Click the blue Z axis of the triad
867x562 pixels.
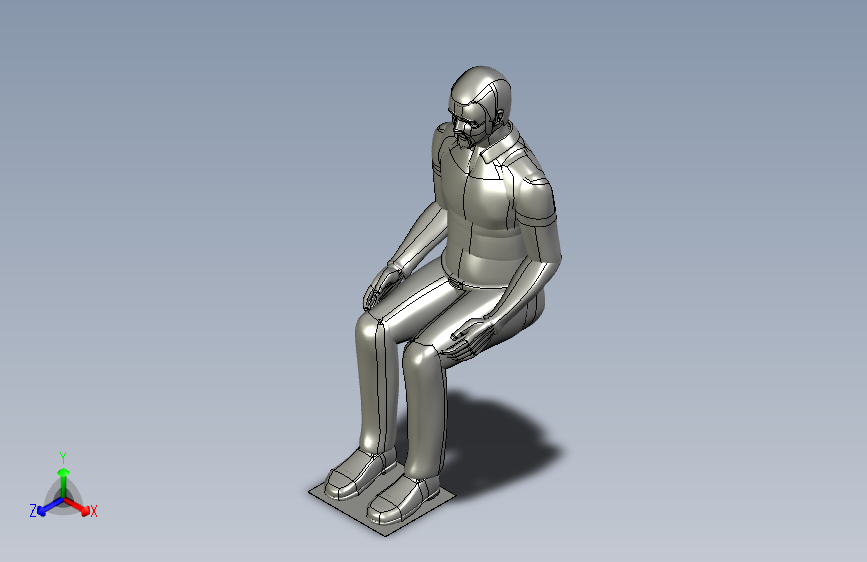pos(50,506)
